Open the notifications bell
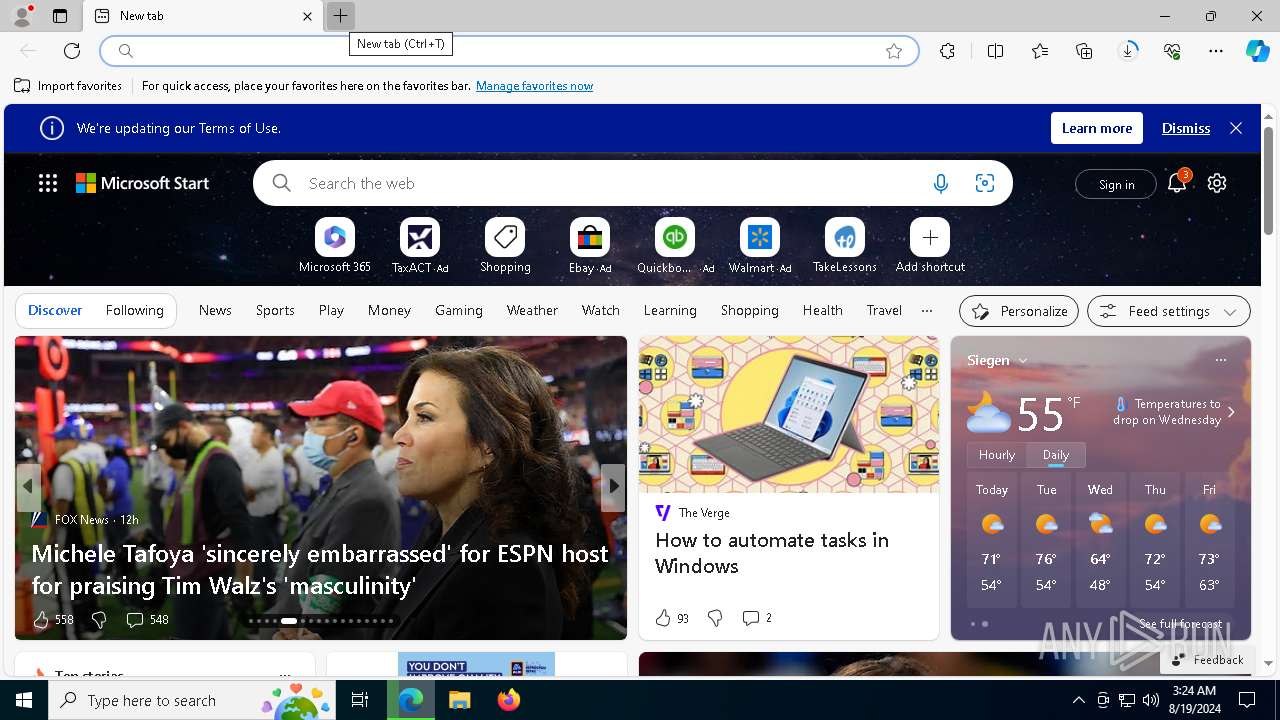 click(x=1177, y=182)
